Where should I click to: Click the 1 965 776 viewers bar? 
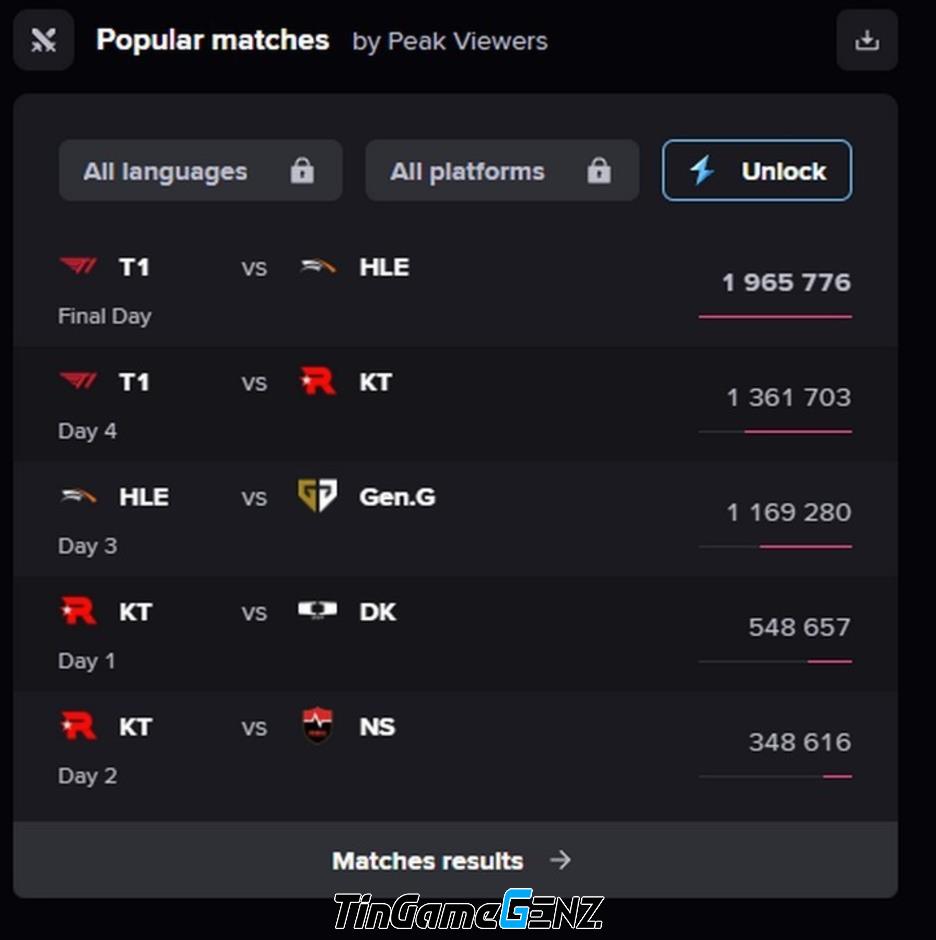click(775, 317)
